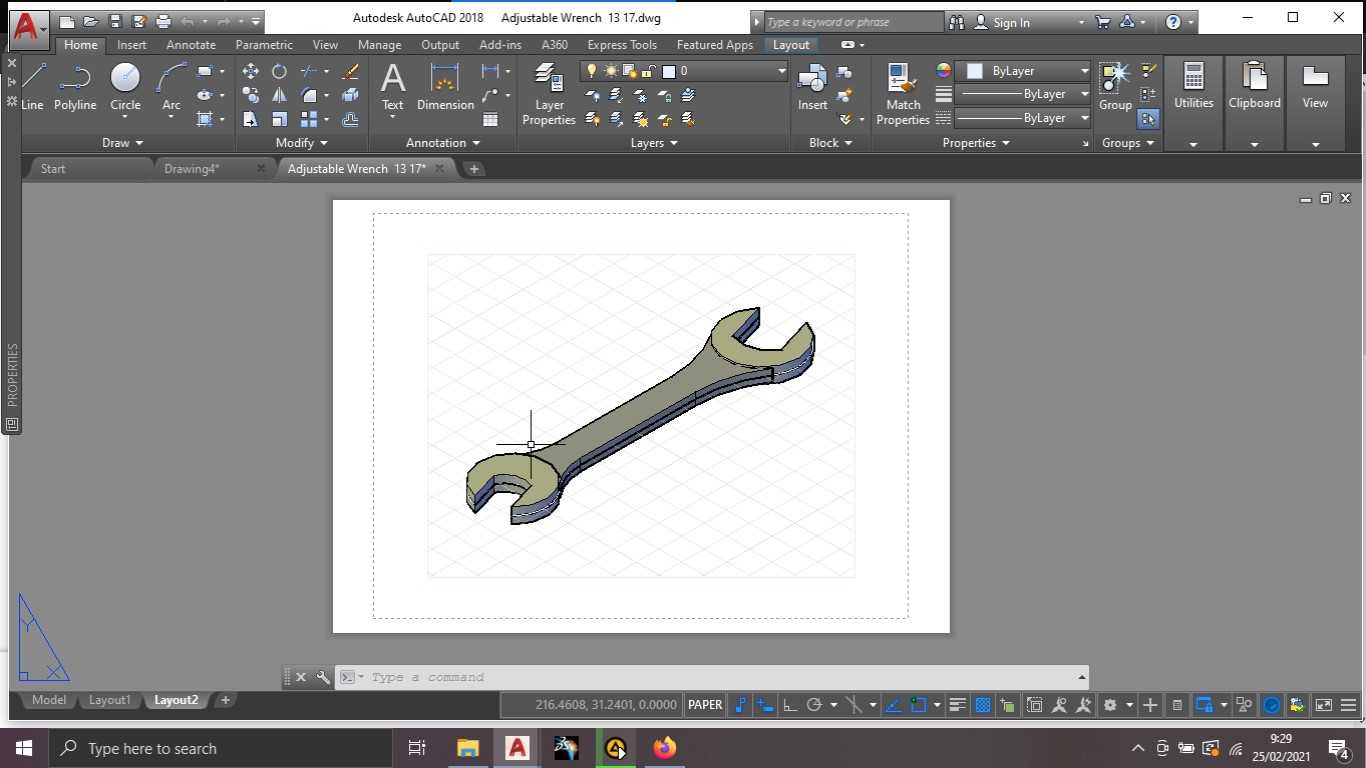
Task: Click the Save icon in quick access toolbar
Action: coord(115,21)
